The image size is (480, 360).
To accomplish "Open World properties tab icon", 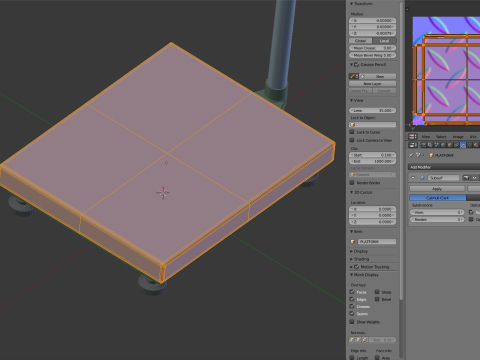I will pos(443,145).
